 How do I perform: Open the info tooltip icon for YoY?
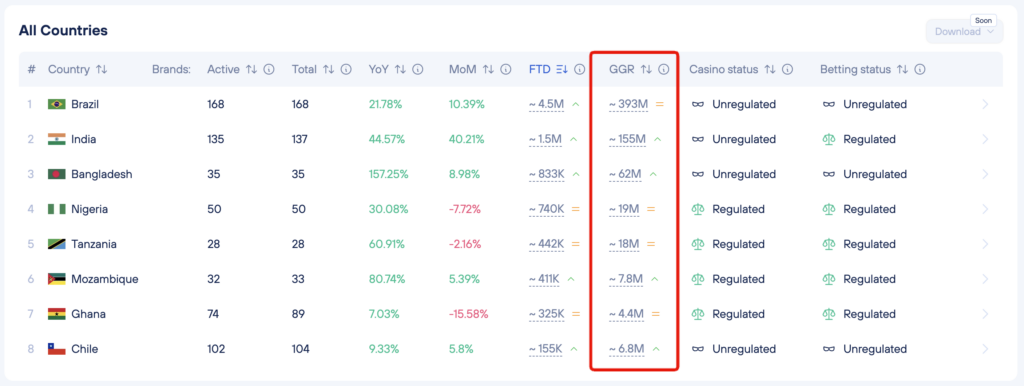coord(418,69)
